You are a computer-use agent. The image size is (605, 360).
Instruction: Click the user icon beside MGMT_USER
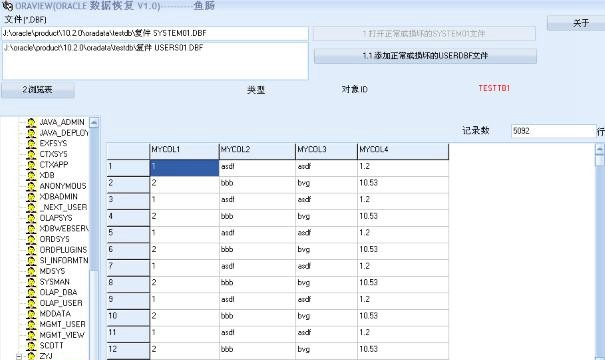coord(31,325)
